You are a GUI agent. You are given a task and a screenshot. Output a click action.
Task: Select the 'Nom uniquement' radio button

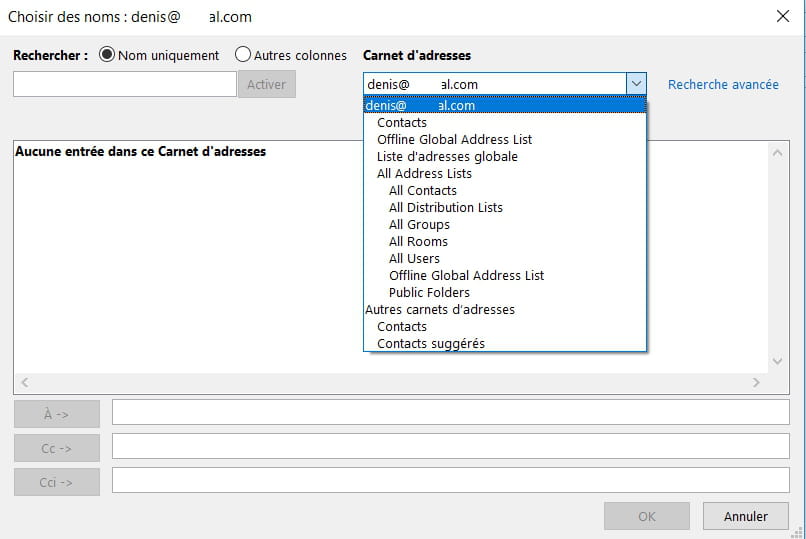(x=107, y=55)
